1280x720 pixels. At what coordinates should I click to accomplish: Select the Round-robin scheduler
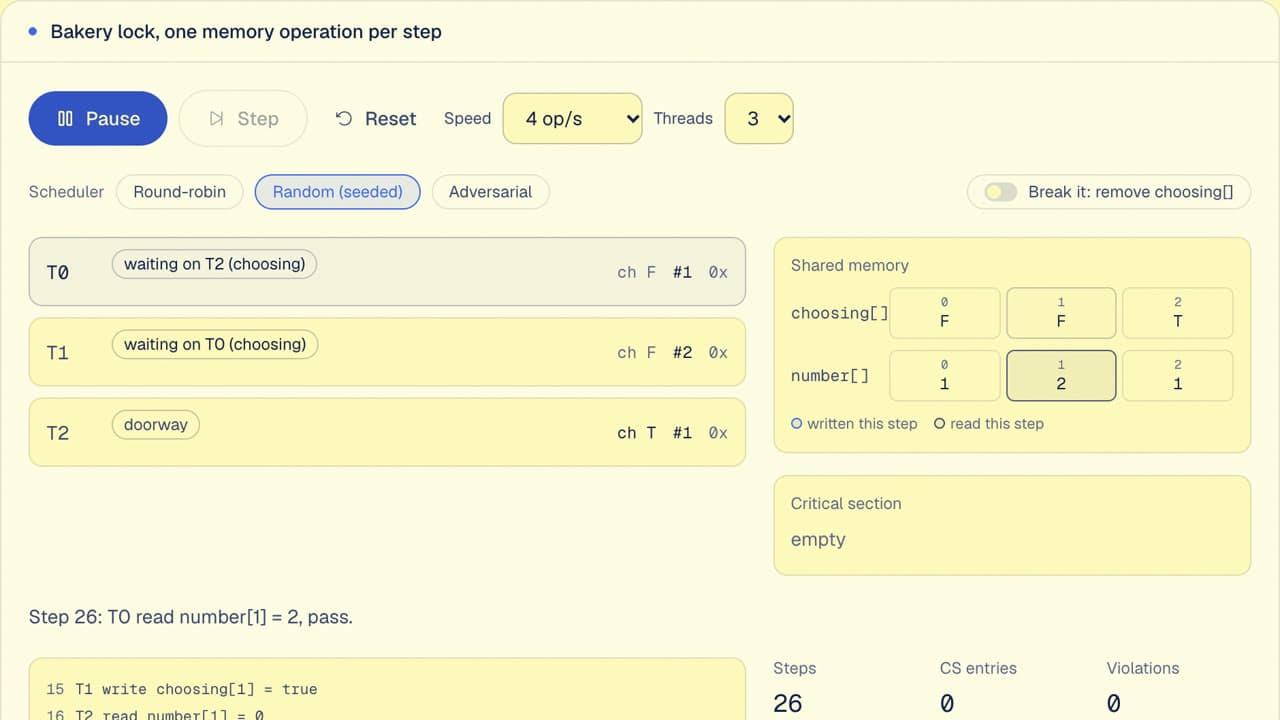[x=180, y=192]
